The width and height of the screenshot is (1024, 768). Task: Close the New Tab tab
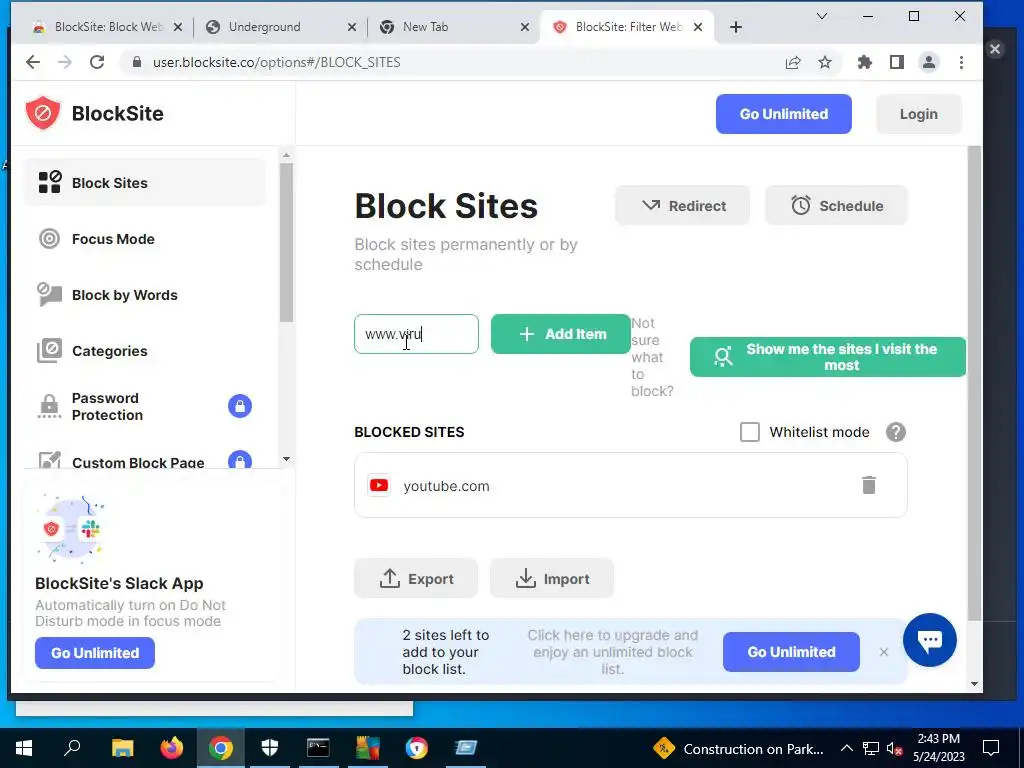[x=525, y=27]
